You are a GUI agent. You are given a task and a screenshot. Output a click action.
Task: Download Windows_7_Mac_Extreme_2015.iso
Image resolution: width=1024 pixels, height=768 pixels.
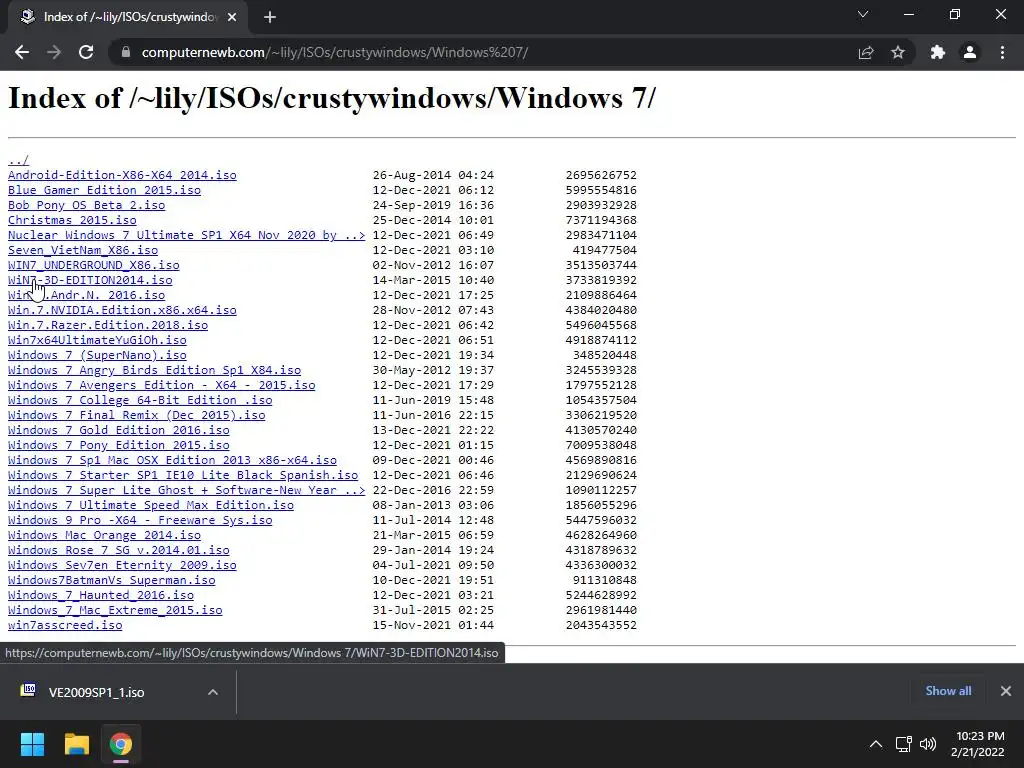click(x=115, y=611)
